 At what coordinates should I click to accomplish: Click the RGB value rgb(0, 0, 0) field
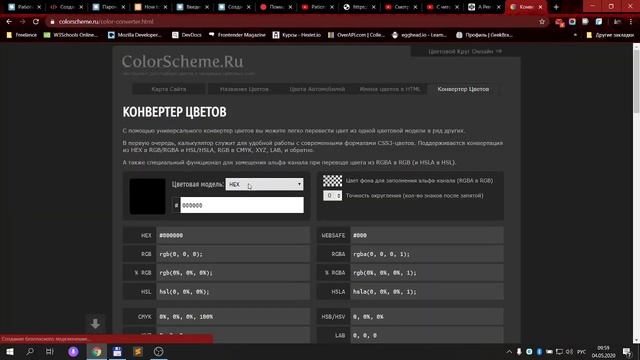(x=233, y=254)
